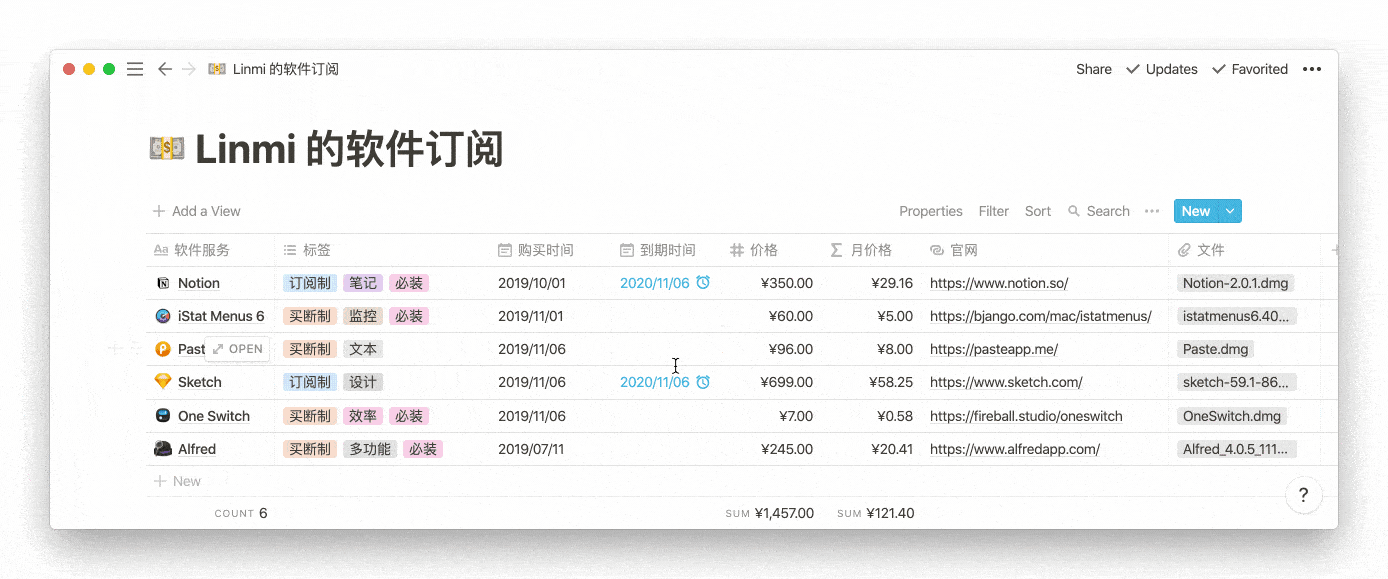Open the sketch.com link
This screenshot has height=579, width=1388.
1006,382
